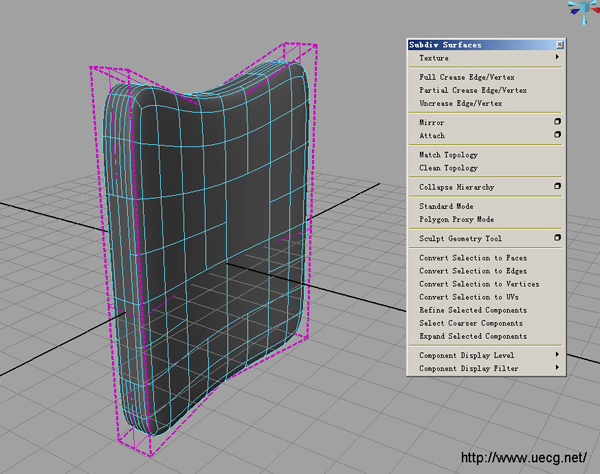600x474 pixels.
Task: Open Sculpt Geometry Tool option box icon
Action: (x=558, y=238)
